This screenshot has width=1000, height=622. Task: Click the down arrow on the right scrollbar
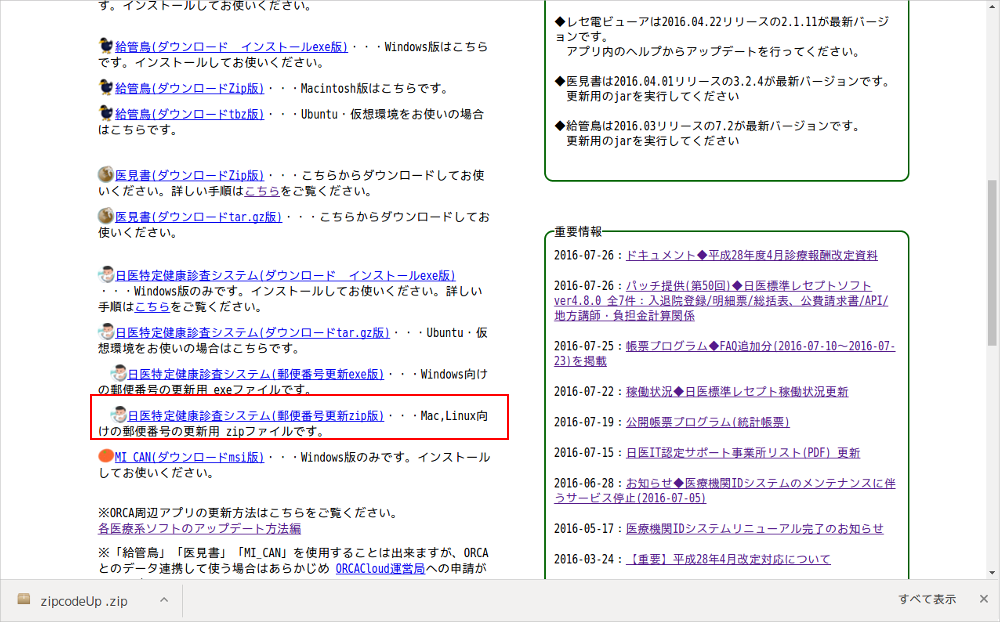[x=993, y=572]
